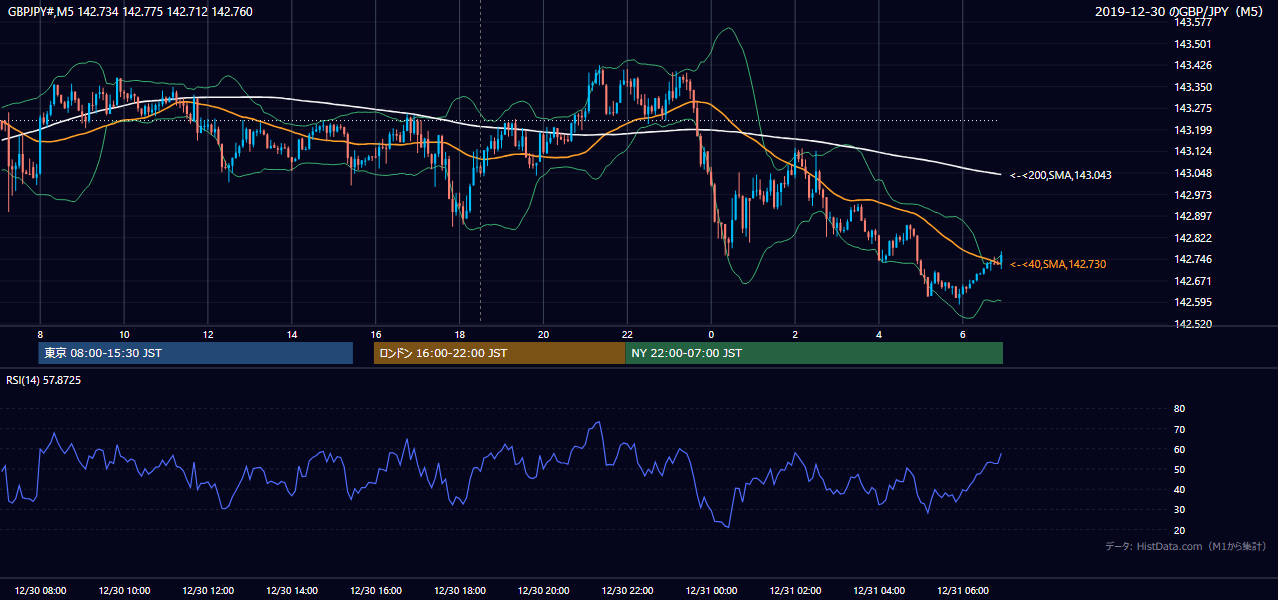Image resolution: width=1278 pixels, height=600 pixels.
Task: Click the 142.520 price axis label
Action: [1192, 324]
